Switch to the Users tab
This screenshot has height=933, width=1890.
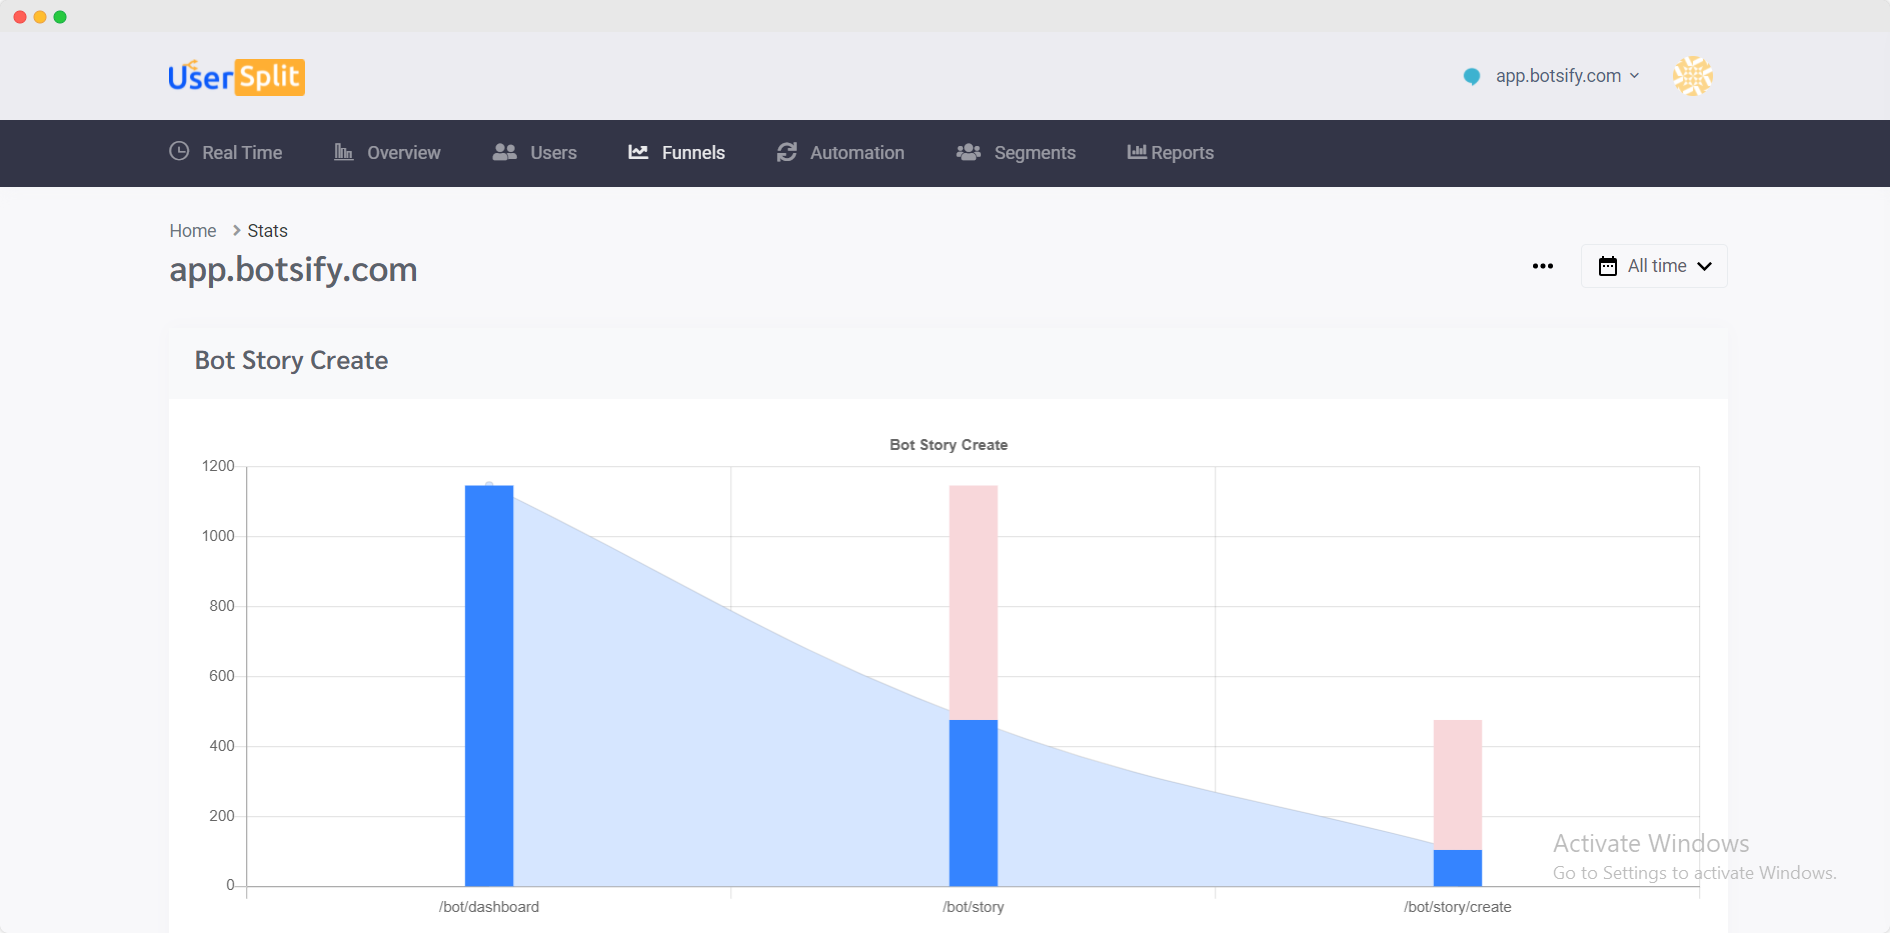coord(535,152)
